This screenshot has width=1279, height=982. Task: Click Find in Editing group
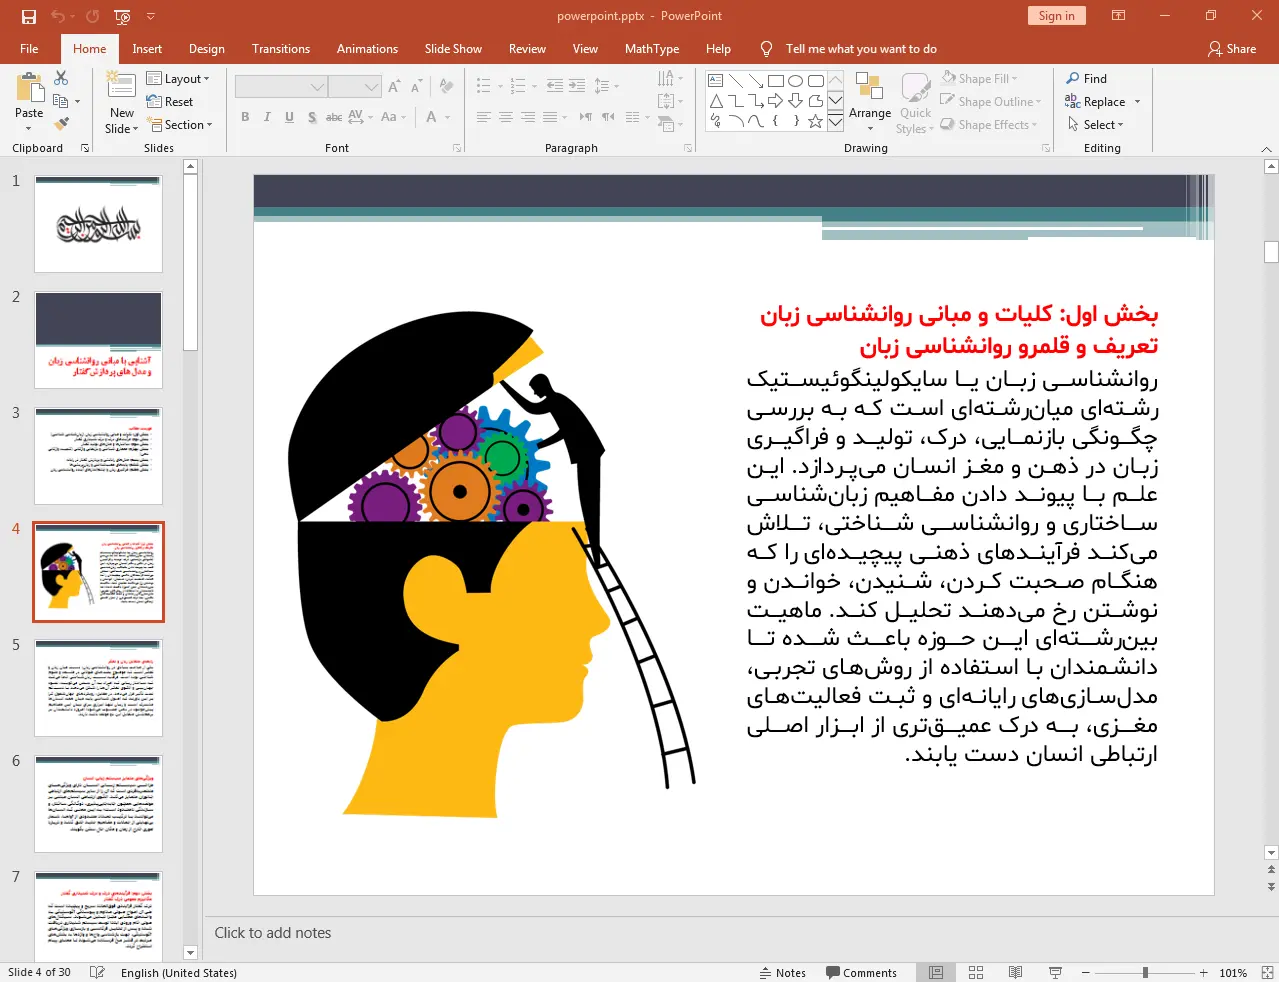click(1086, 78)
